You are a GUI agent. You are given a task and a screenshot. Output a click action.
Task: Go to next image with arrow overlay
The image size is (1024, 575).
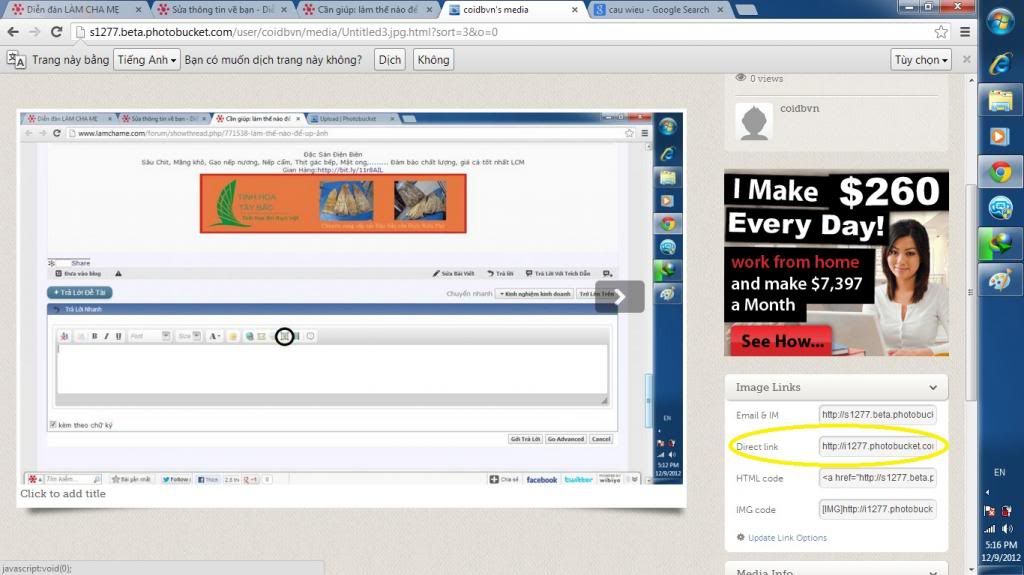click(x=619, y=296)
